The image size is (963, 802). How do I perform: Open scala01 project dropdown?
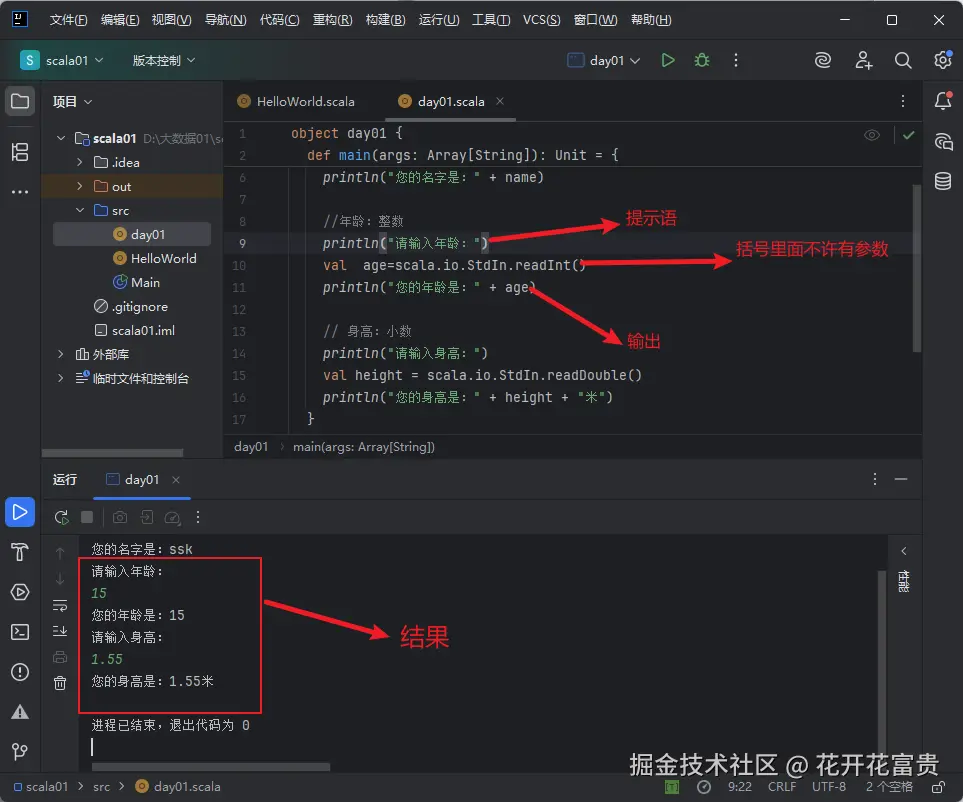(x=62, y=60)
